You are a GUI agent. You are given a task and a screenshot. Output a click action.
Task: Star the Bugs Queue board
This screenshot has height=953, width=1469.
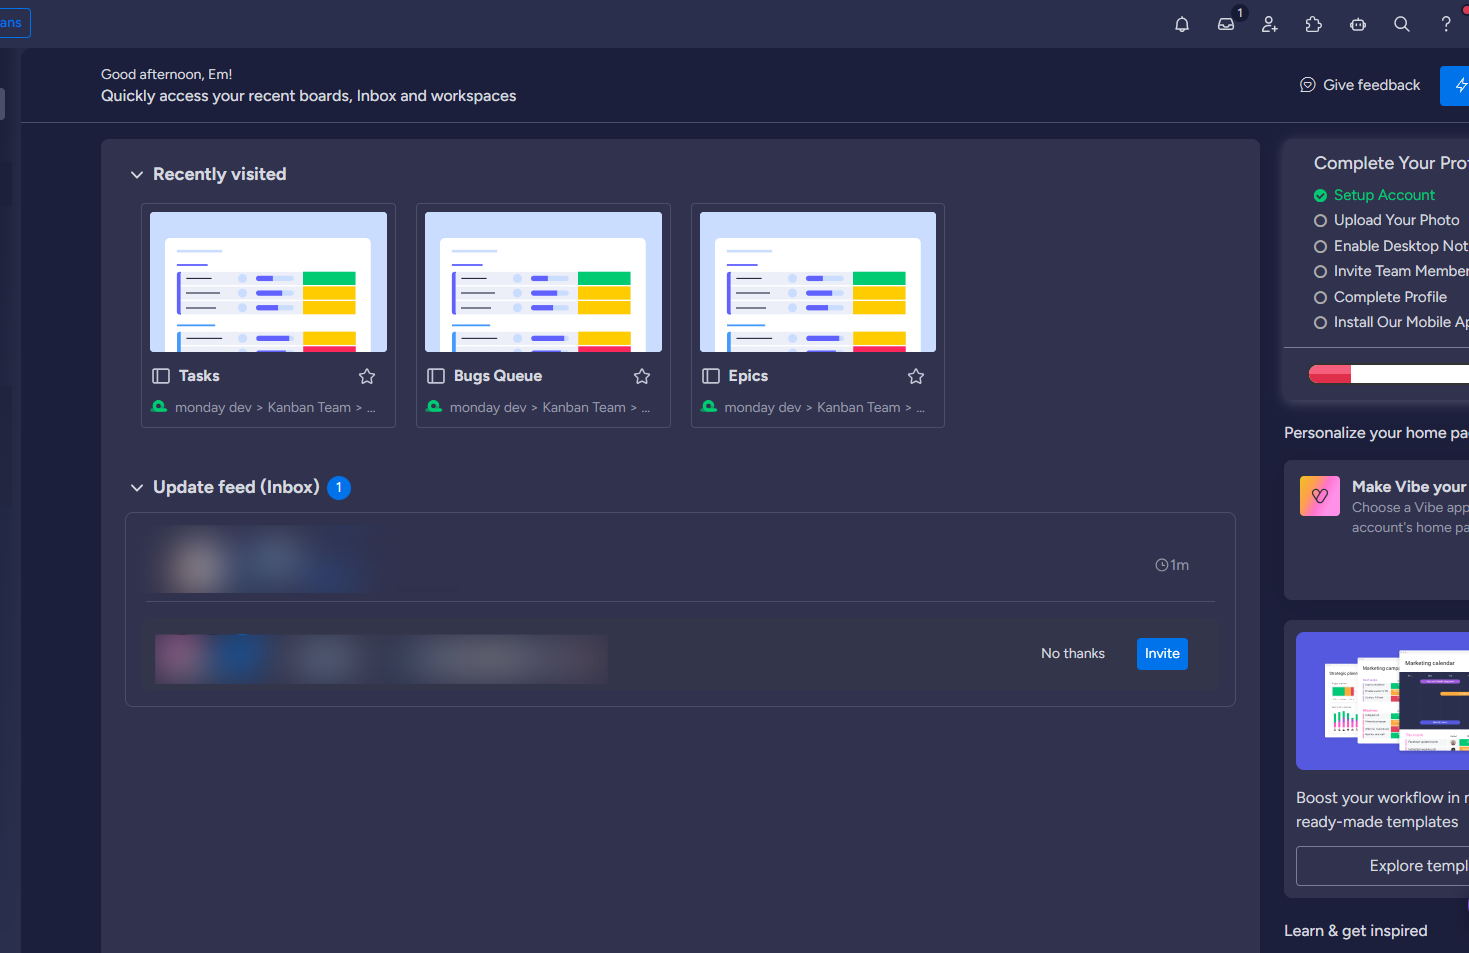coord(642,376)
